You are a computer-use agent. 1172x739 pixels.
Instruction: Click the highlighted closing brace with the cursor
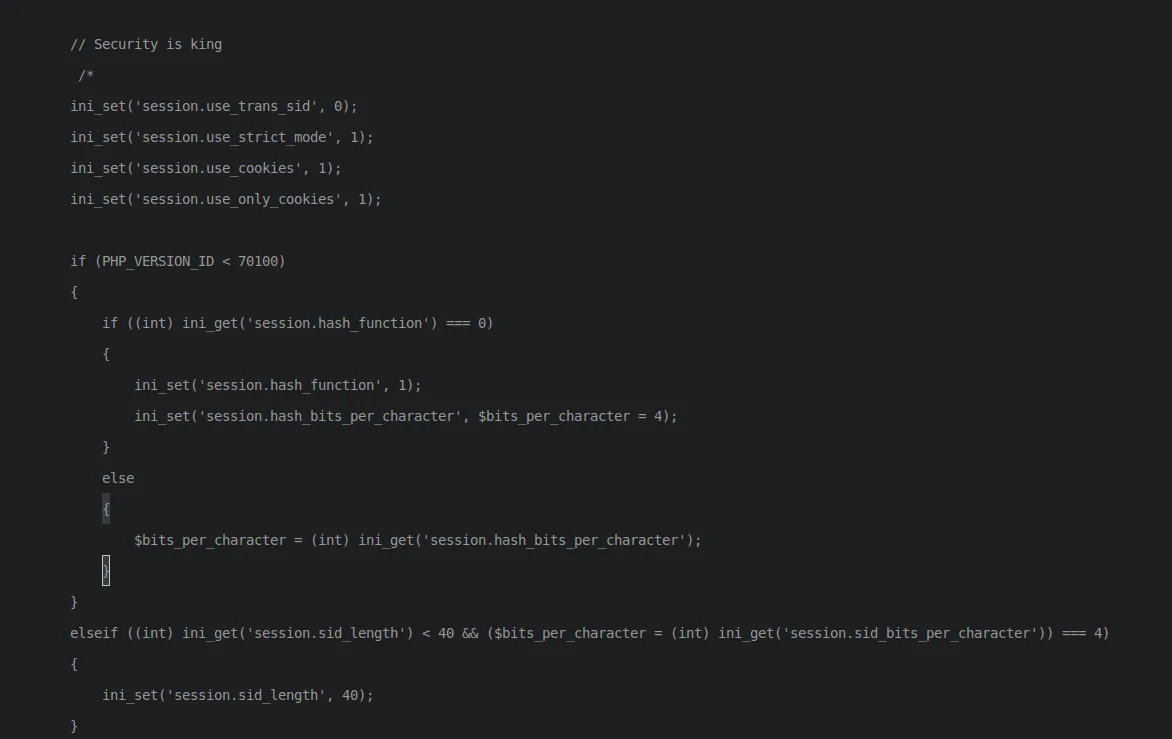106,571
